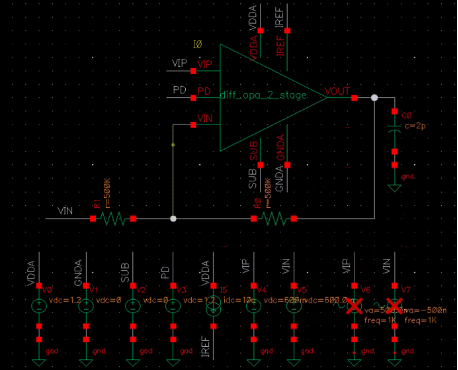Viewport: 458px width, 370px height.
Task: Select the I5 current source symbol
Action: [x=214, y=306]
